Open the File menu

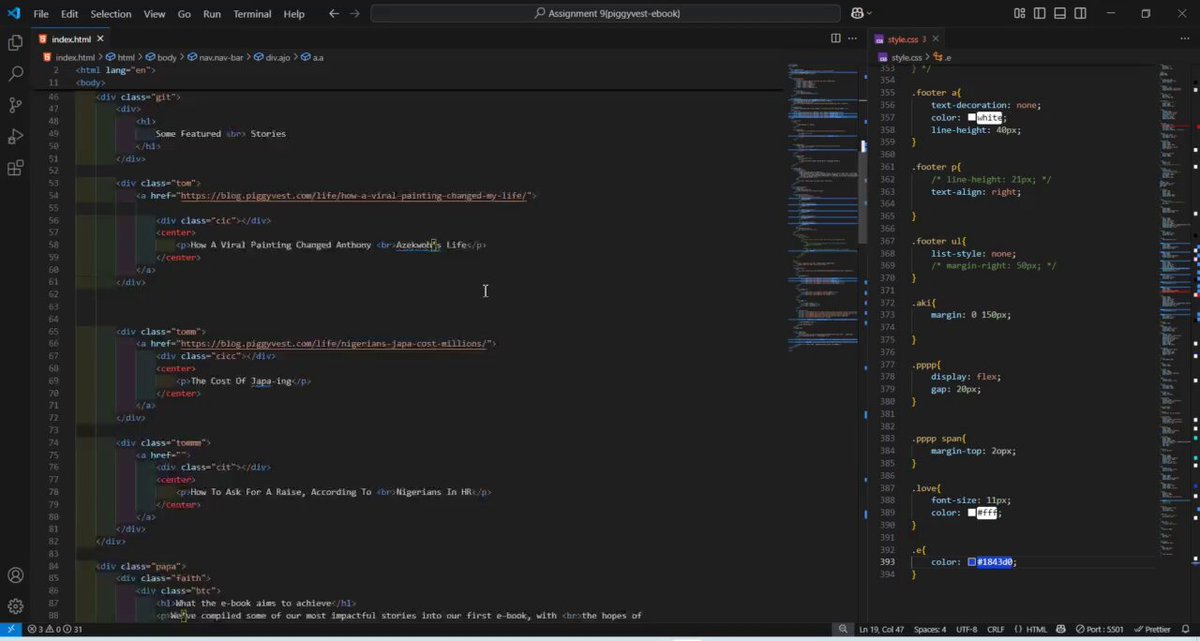tap(41, 14)
